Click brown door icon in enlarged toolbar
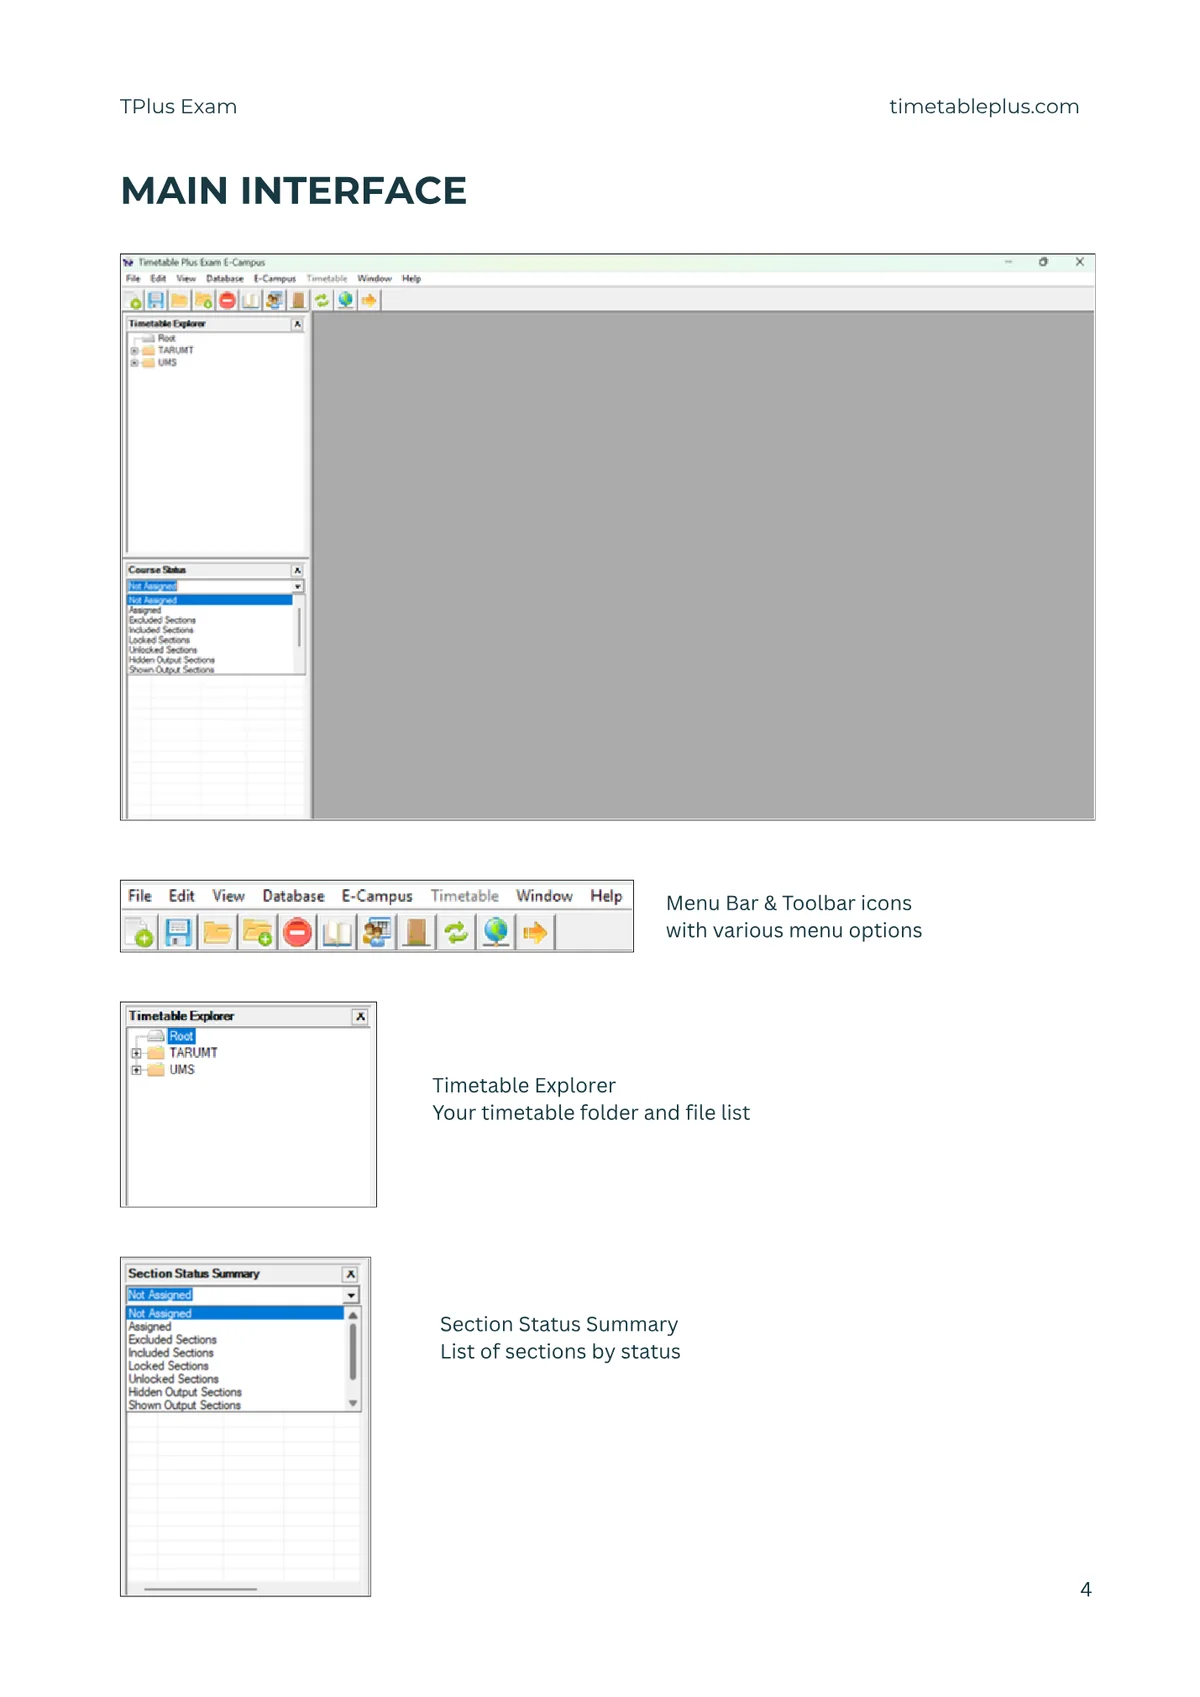The image size is (1200, 1697). 416,933
